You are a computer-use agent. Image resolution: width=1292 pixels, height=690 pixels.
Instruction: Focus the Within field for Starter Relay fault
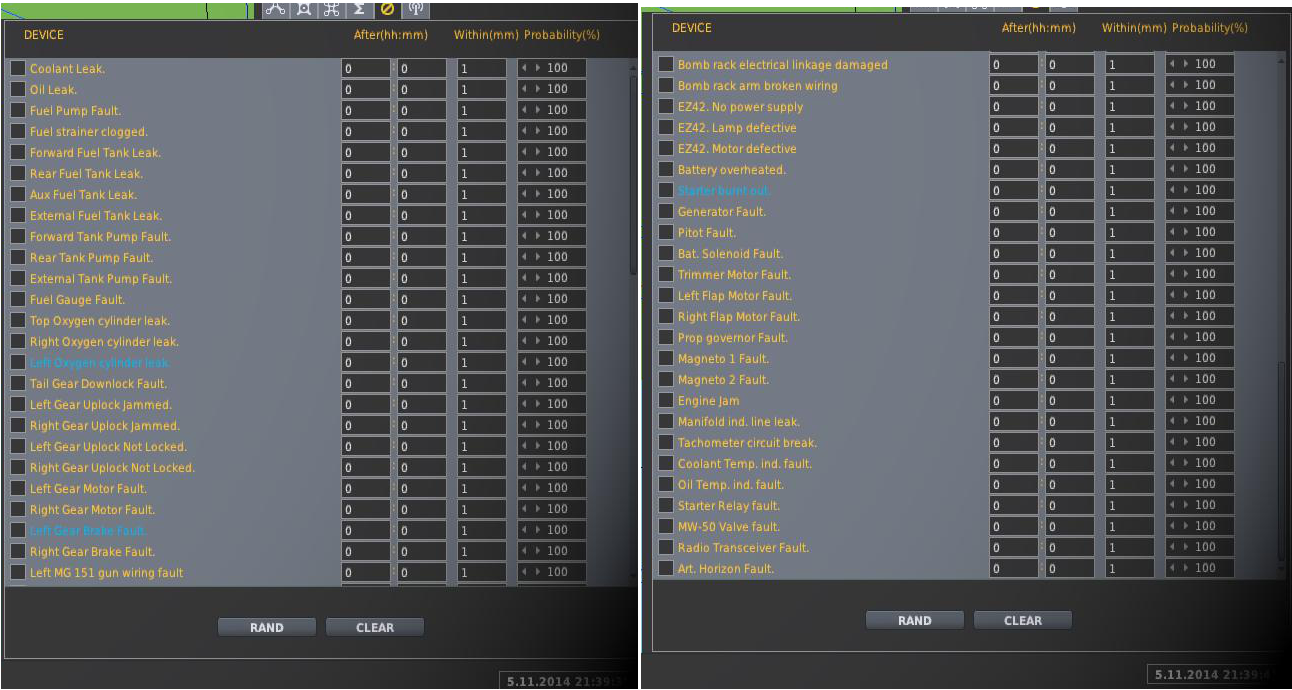(x=1130, y=505)
